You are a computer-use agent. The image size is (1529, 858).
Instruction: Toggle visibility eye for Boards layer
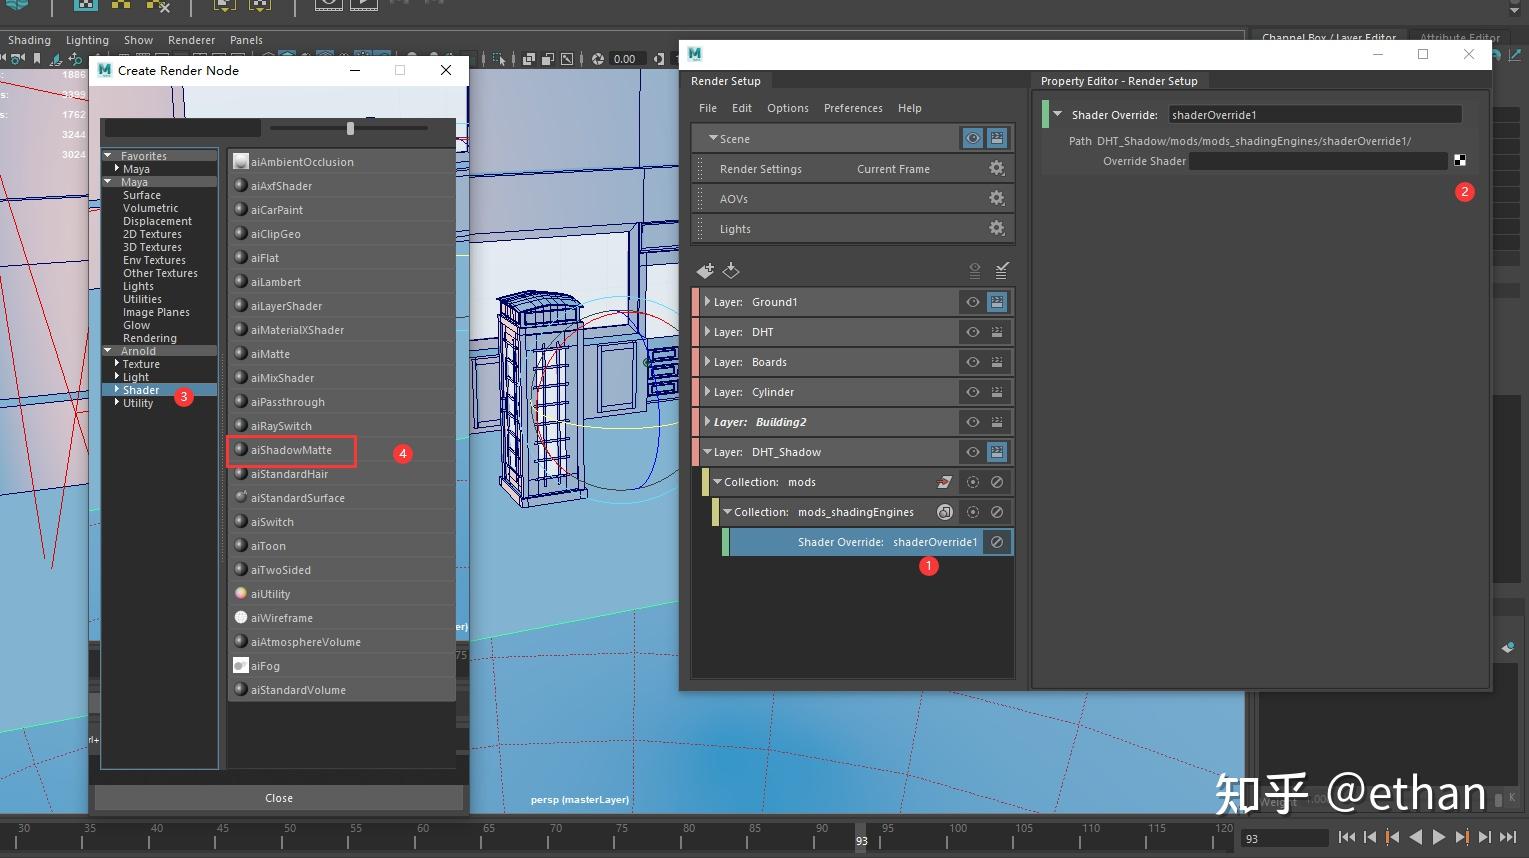(972, 361)
